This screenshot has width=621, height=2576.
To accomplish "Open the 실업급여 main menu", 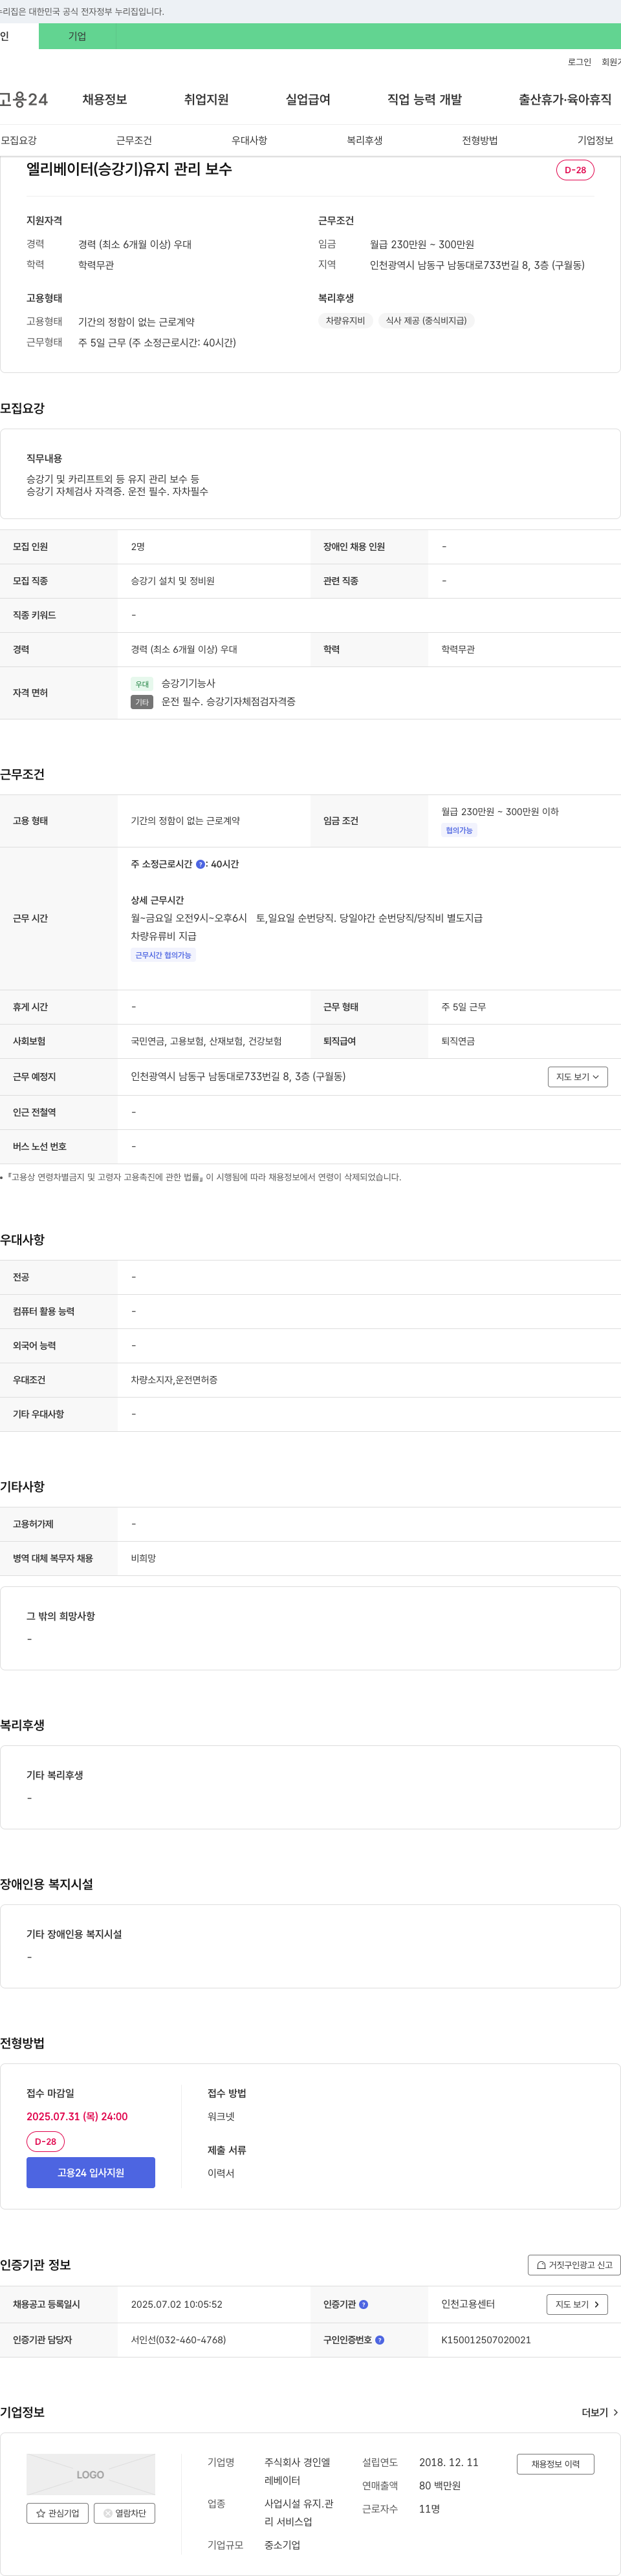I will 308,100.
